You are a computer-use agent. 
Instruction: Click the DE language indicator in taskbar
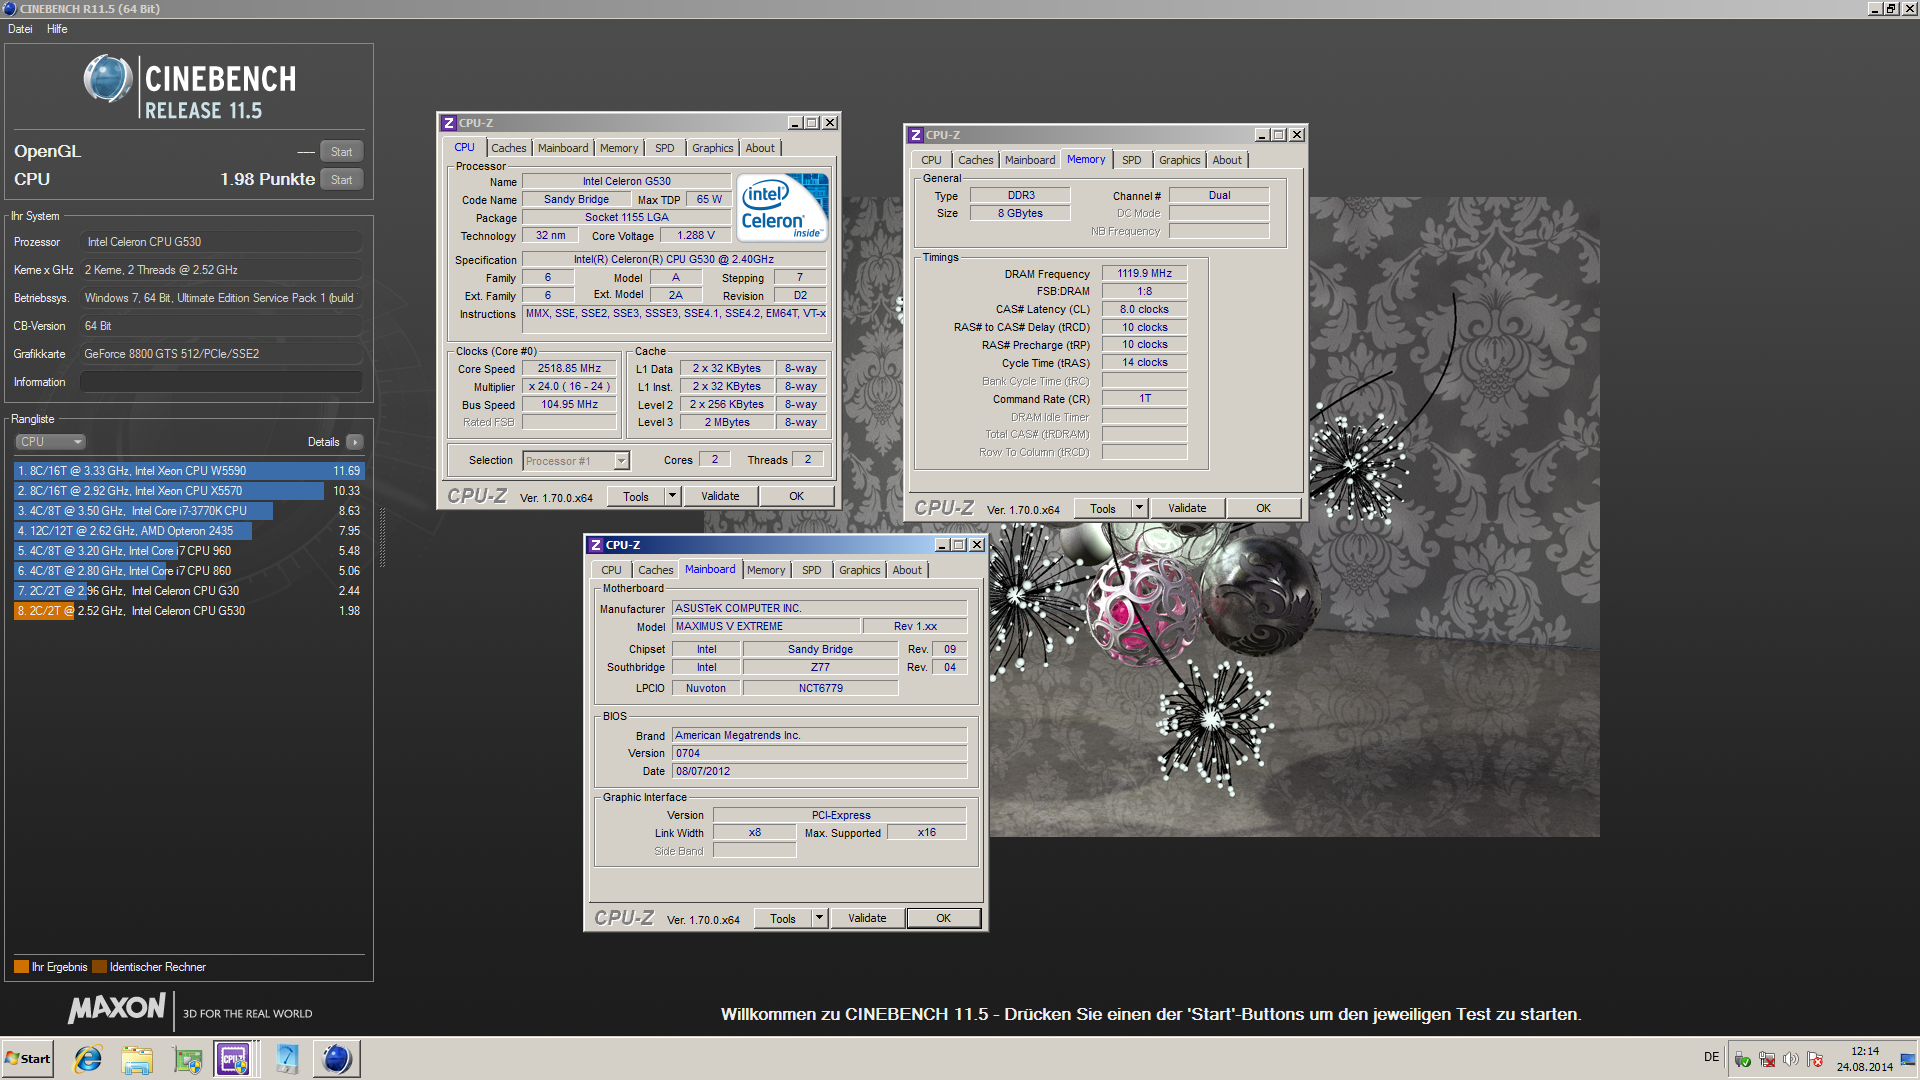[x=1711, y=1057]
